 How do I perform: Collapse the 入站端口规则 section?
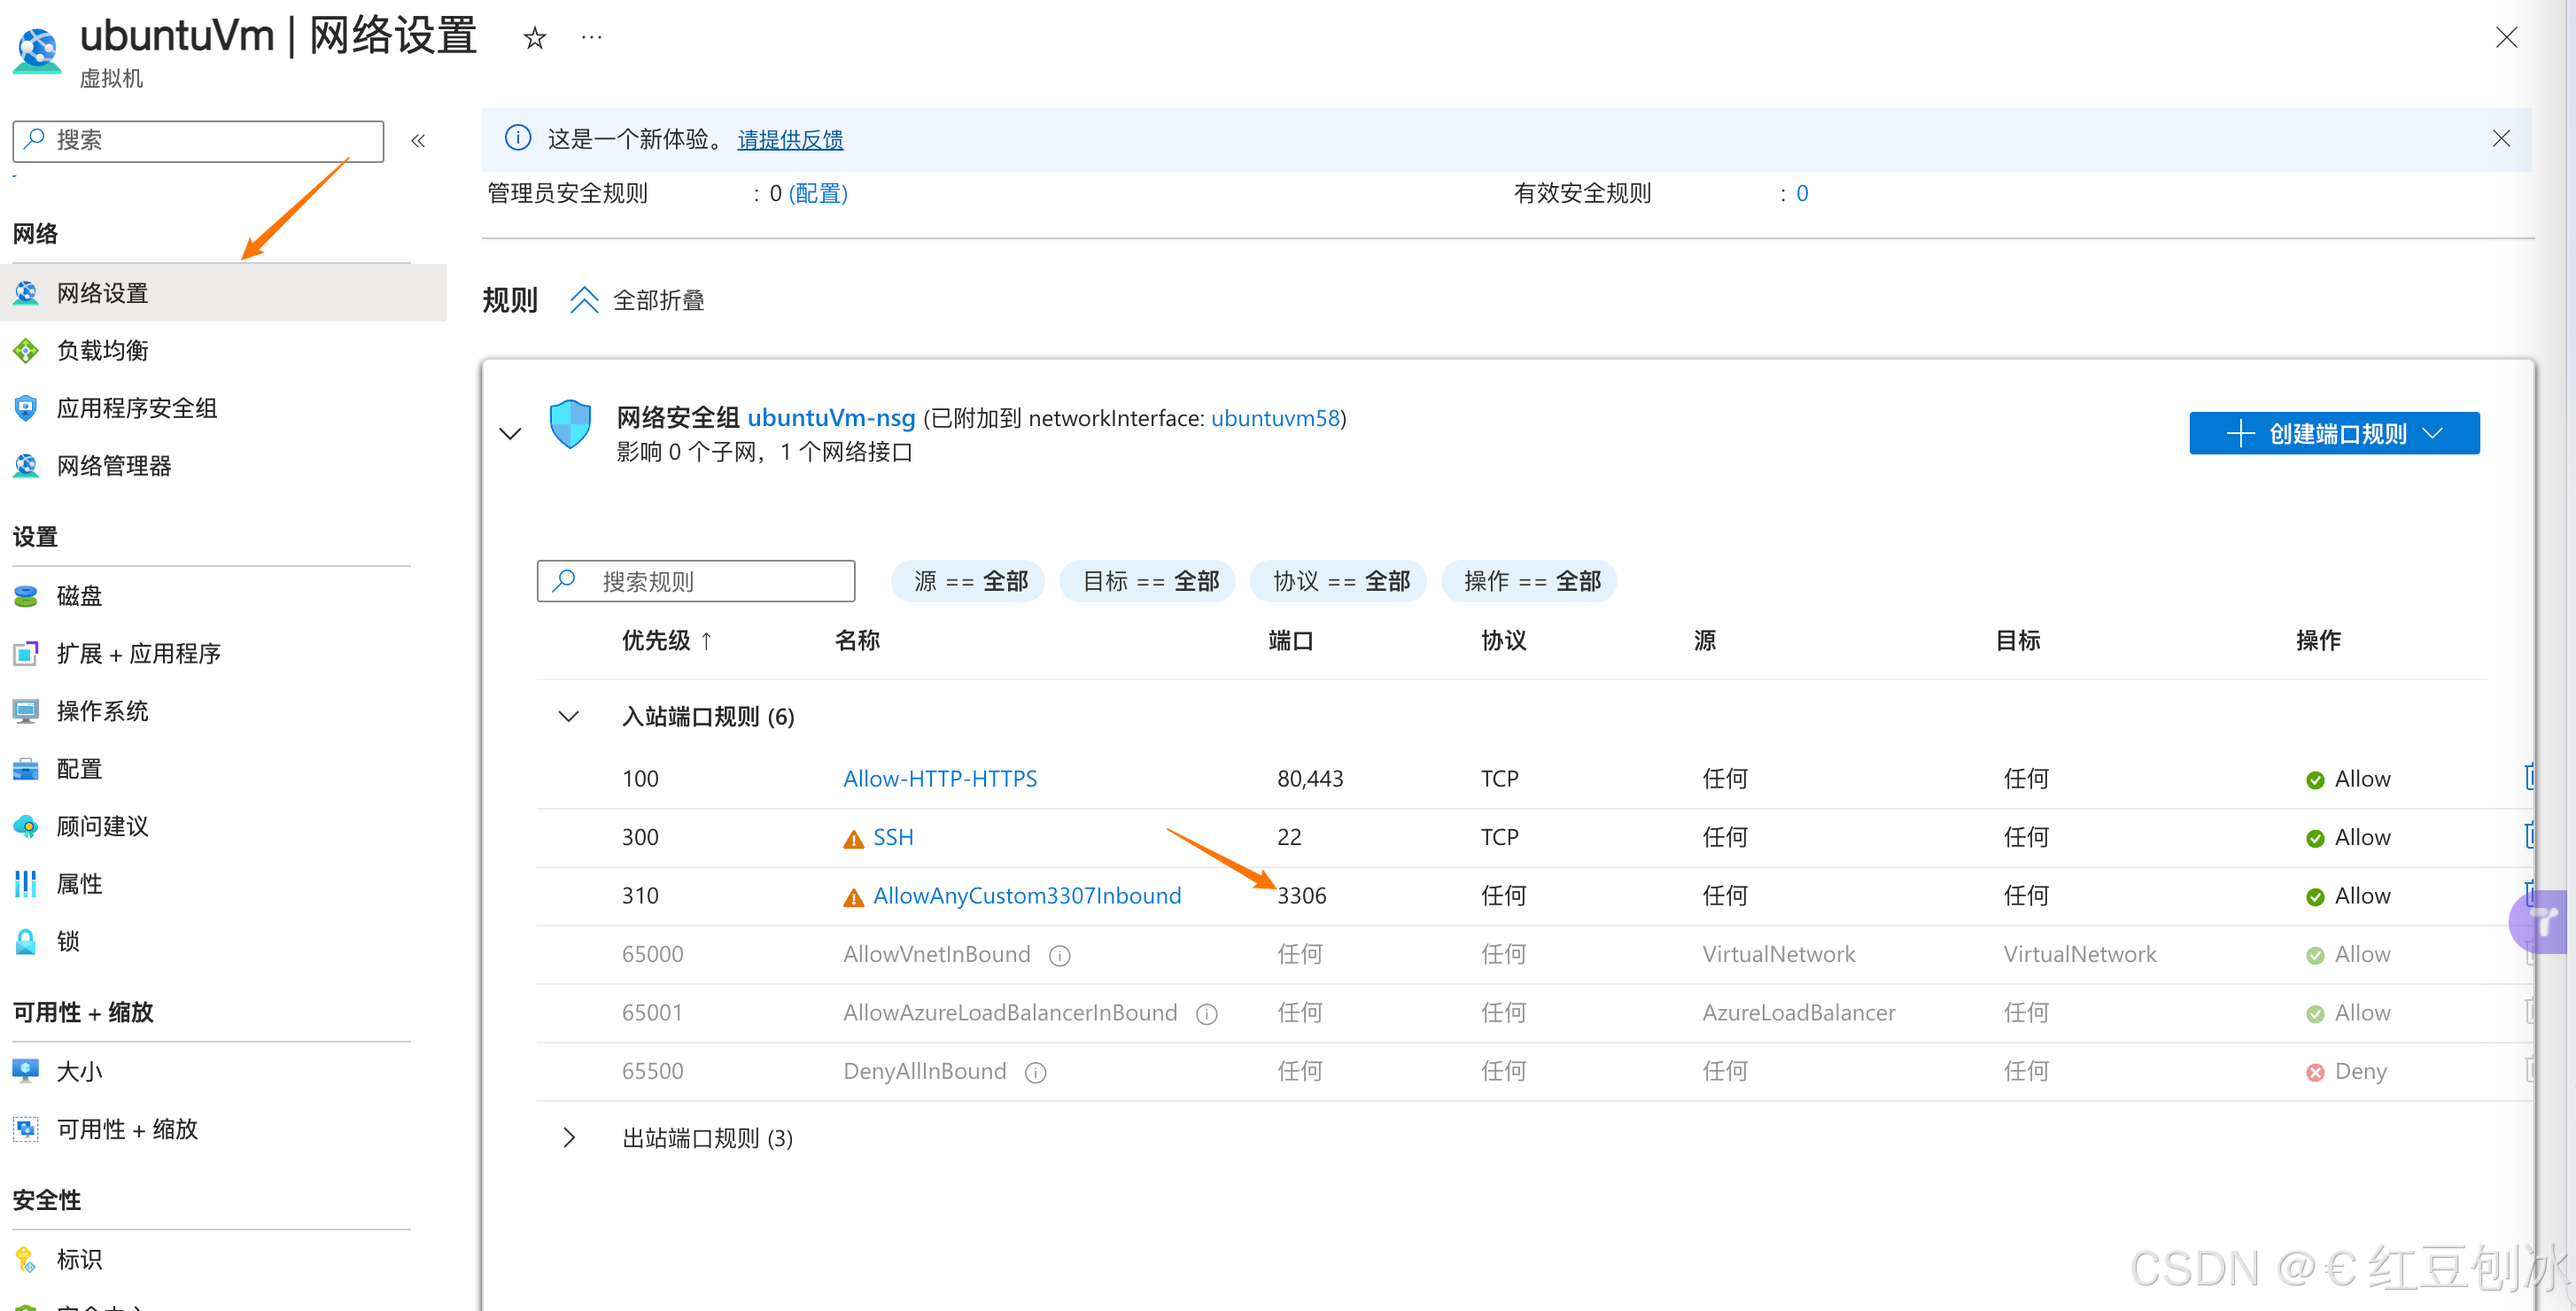click(x=568, y=716)
